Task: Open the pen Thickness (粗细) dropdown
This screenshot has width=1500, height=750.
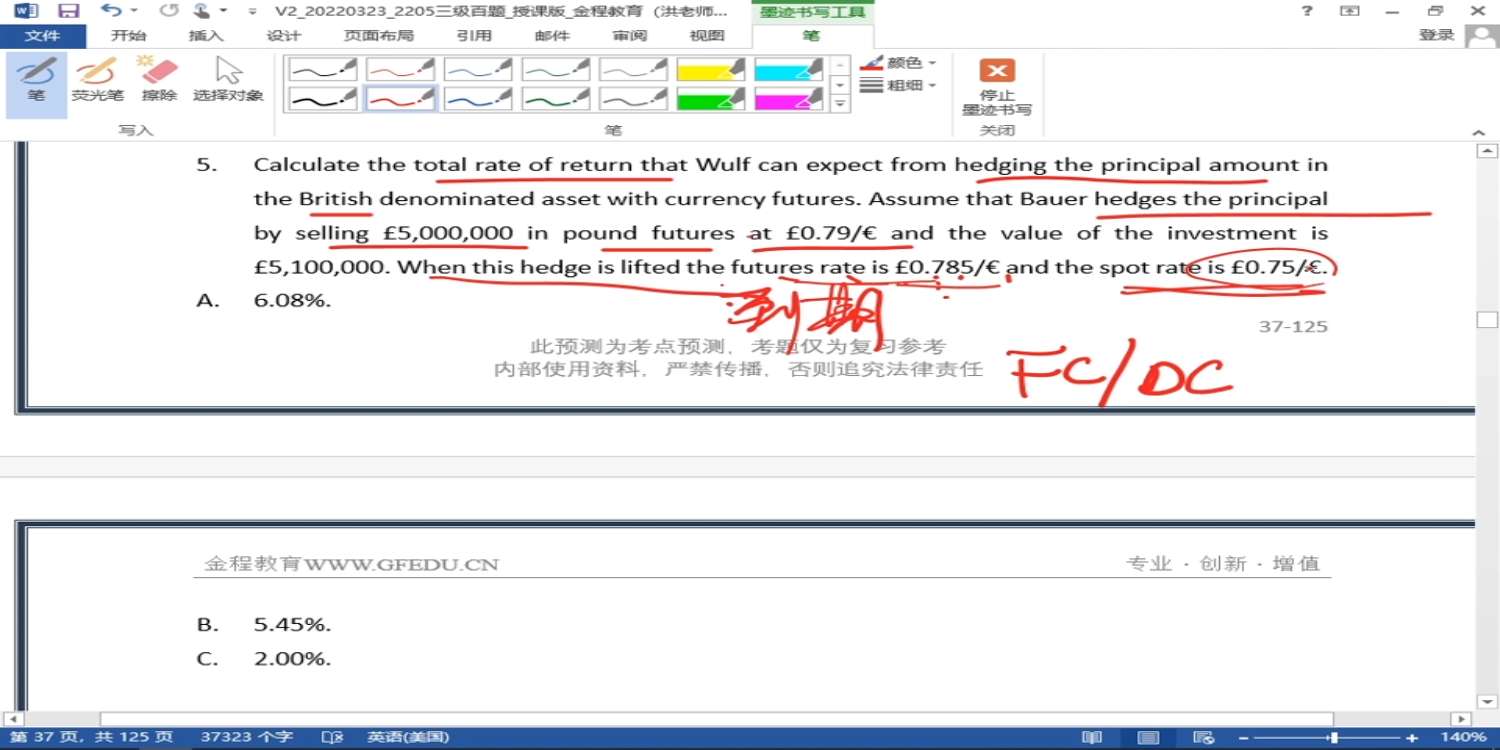Action: [899, 86]
